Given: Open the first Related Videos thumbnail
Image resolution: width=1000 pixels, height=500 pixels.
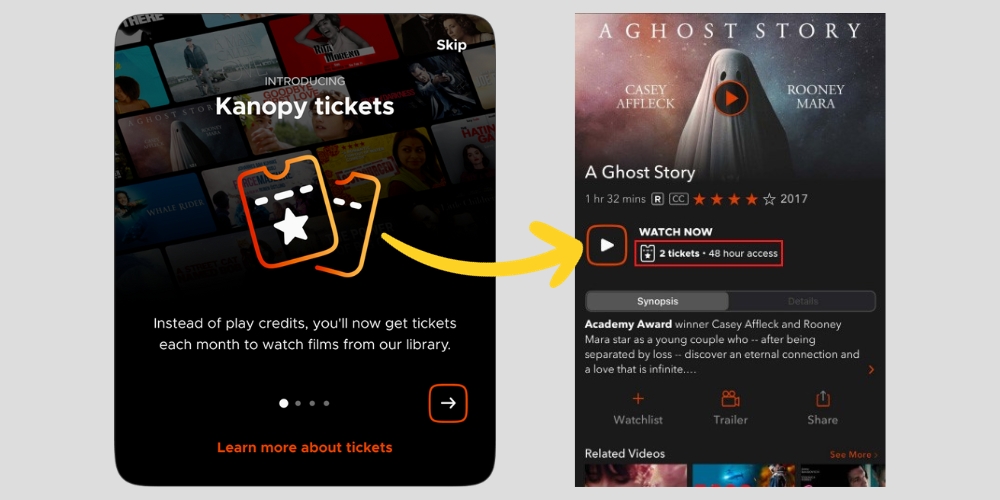Looking at the screenshot, I should (636, 475).
